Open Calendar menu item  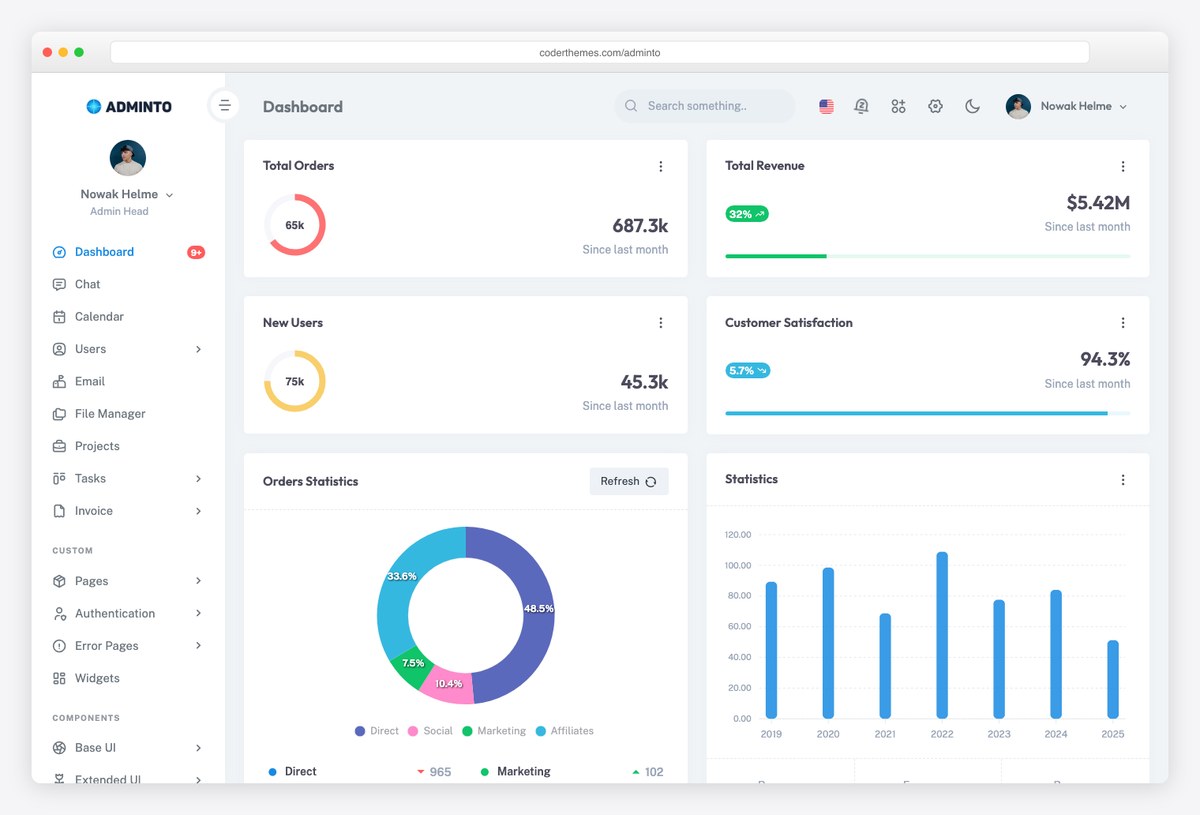128,317
